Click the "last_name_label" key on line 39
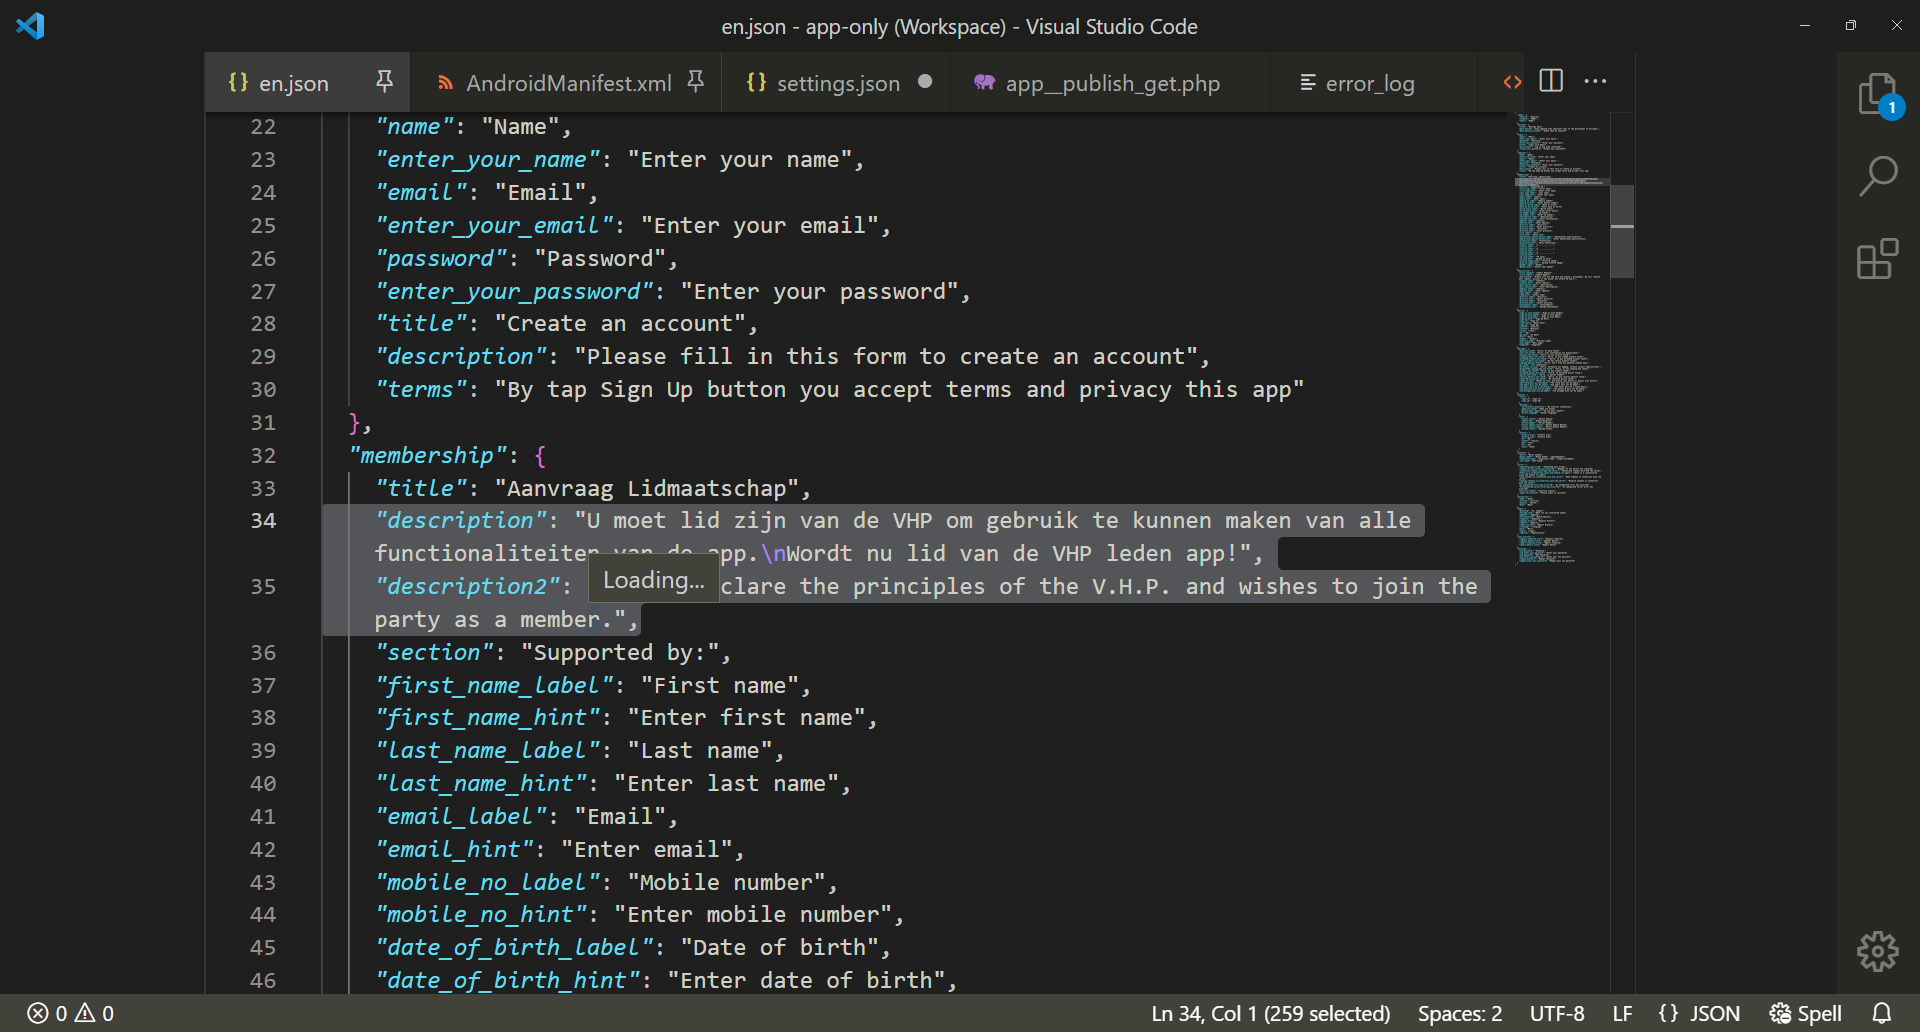Screen dimensions: 1920x1032 point(486,751)
